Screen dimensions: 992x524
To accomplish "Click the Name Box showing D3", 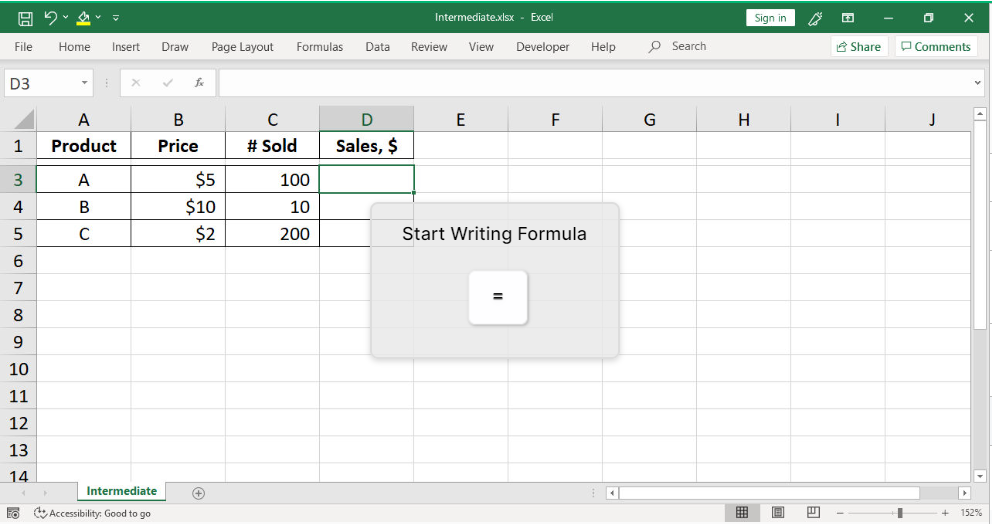I will 40,84.
